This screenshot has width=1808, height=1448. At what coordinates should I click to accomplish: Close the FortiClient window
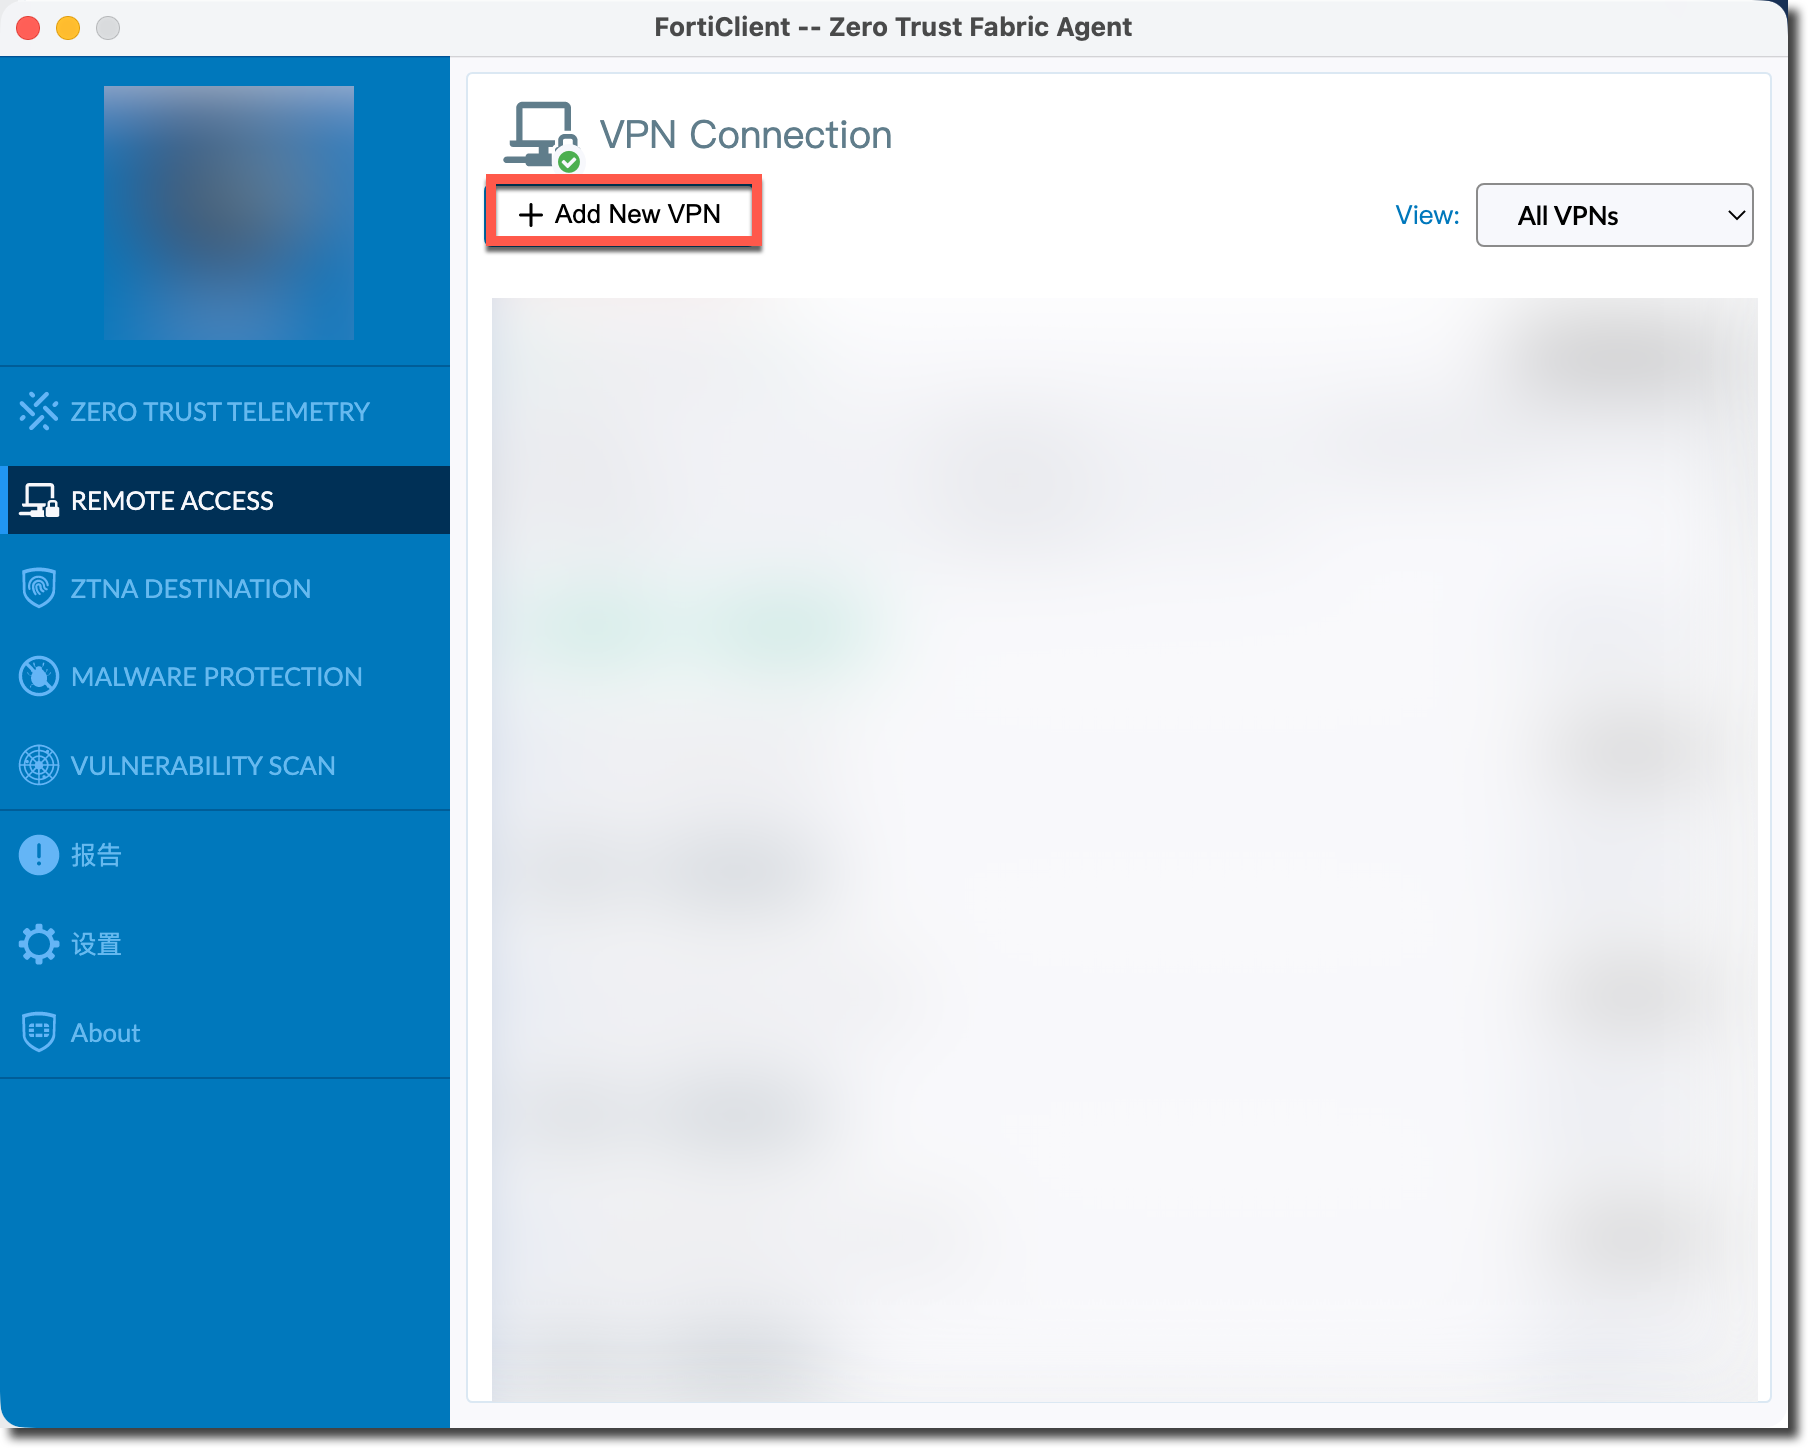click(28, 27)
